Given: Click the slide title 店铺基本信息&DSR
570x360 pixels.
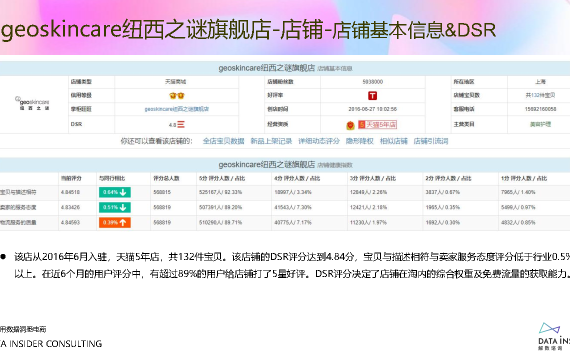Looking at the screenshot, I should (414, 30).
